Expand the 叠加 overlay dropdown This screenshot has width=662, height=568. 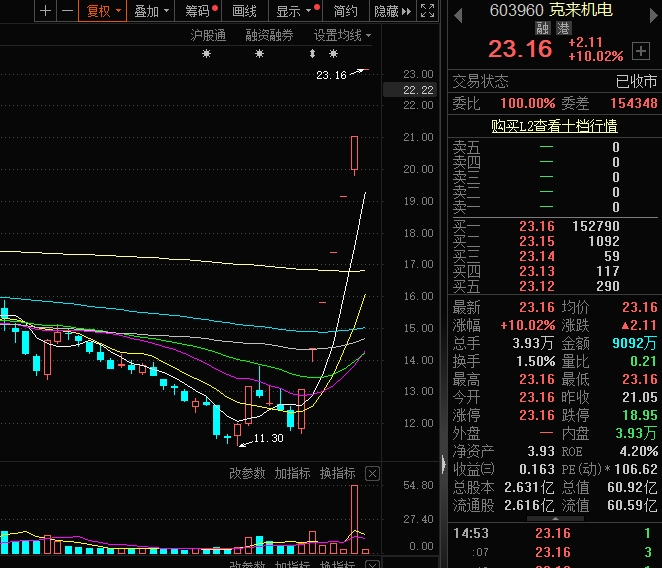click(x=151, y=11)
